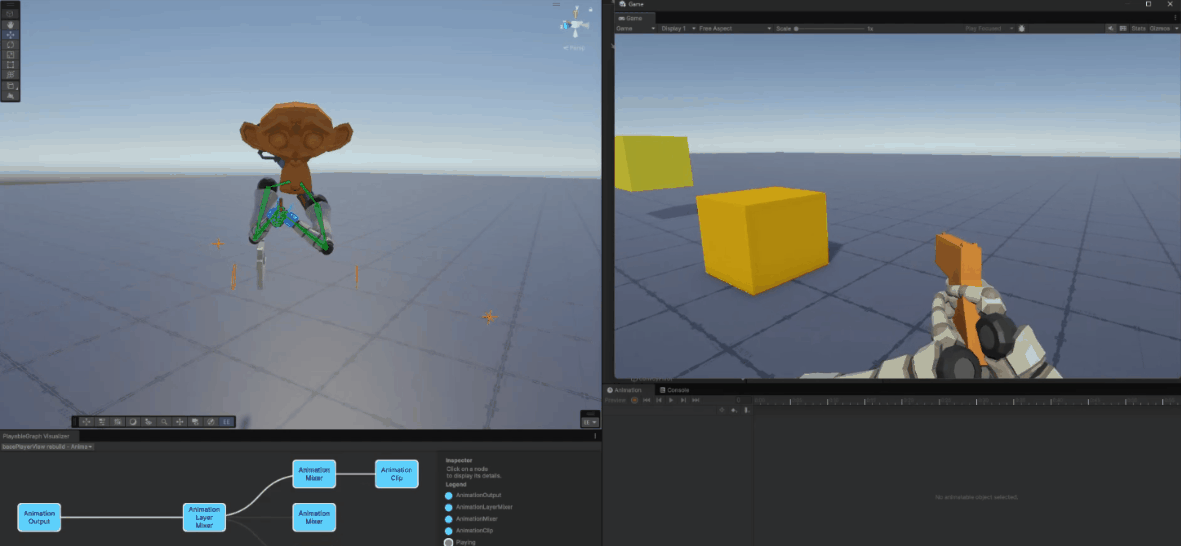
Task: Select the Rect tool in Scene toolbar
Action: point(10,64)
